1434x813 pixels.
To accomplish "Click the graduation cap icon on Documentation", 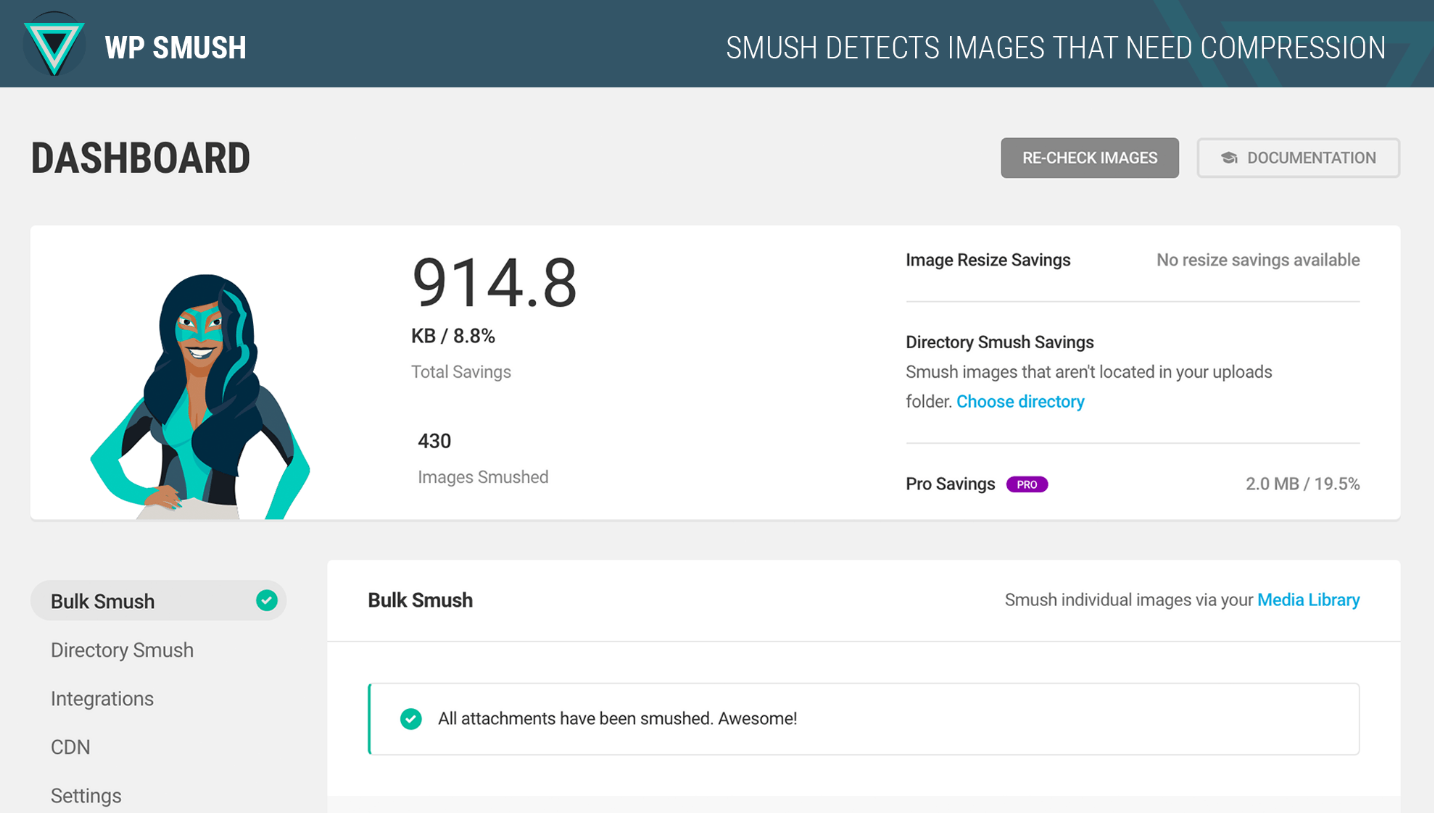I will 1229,158.
